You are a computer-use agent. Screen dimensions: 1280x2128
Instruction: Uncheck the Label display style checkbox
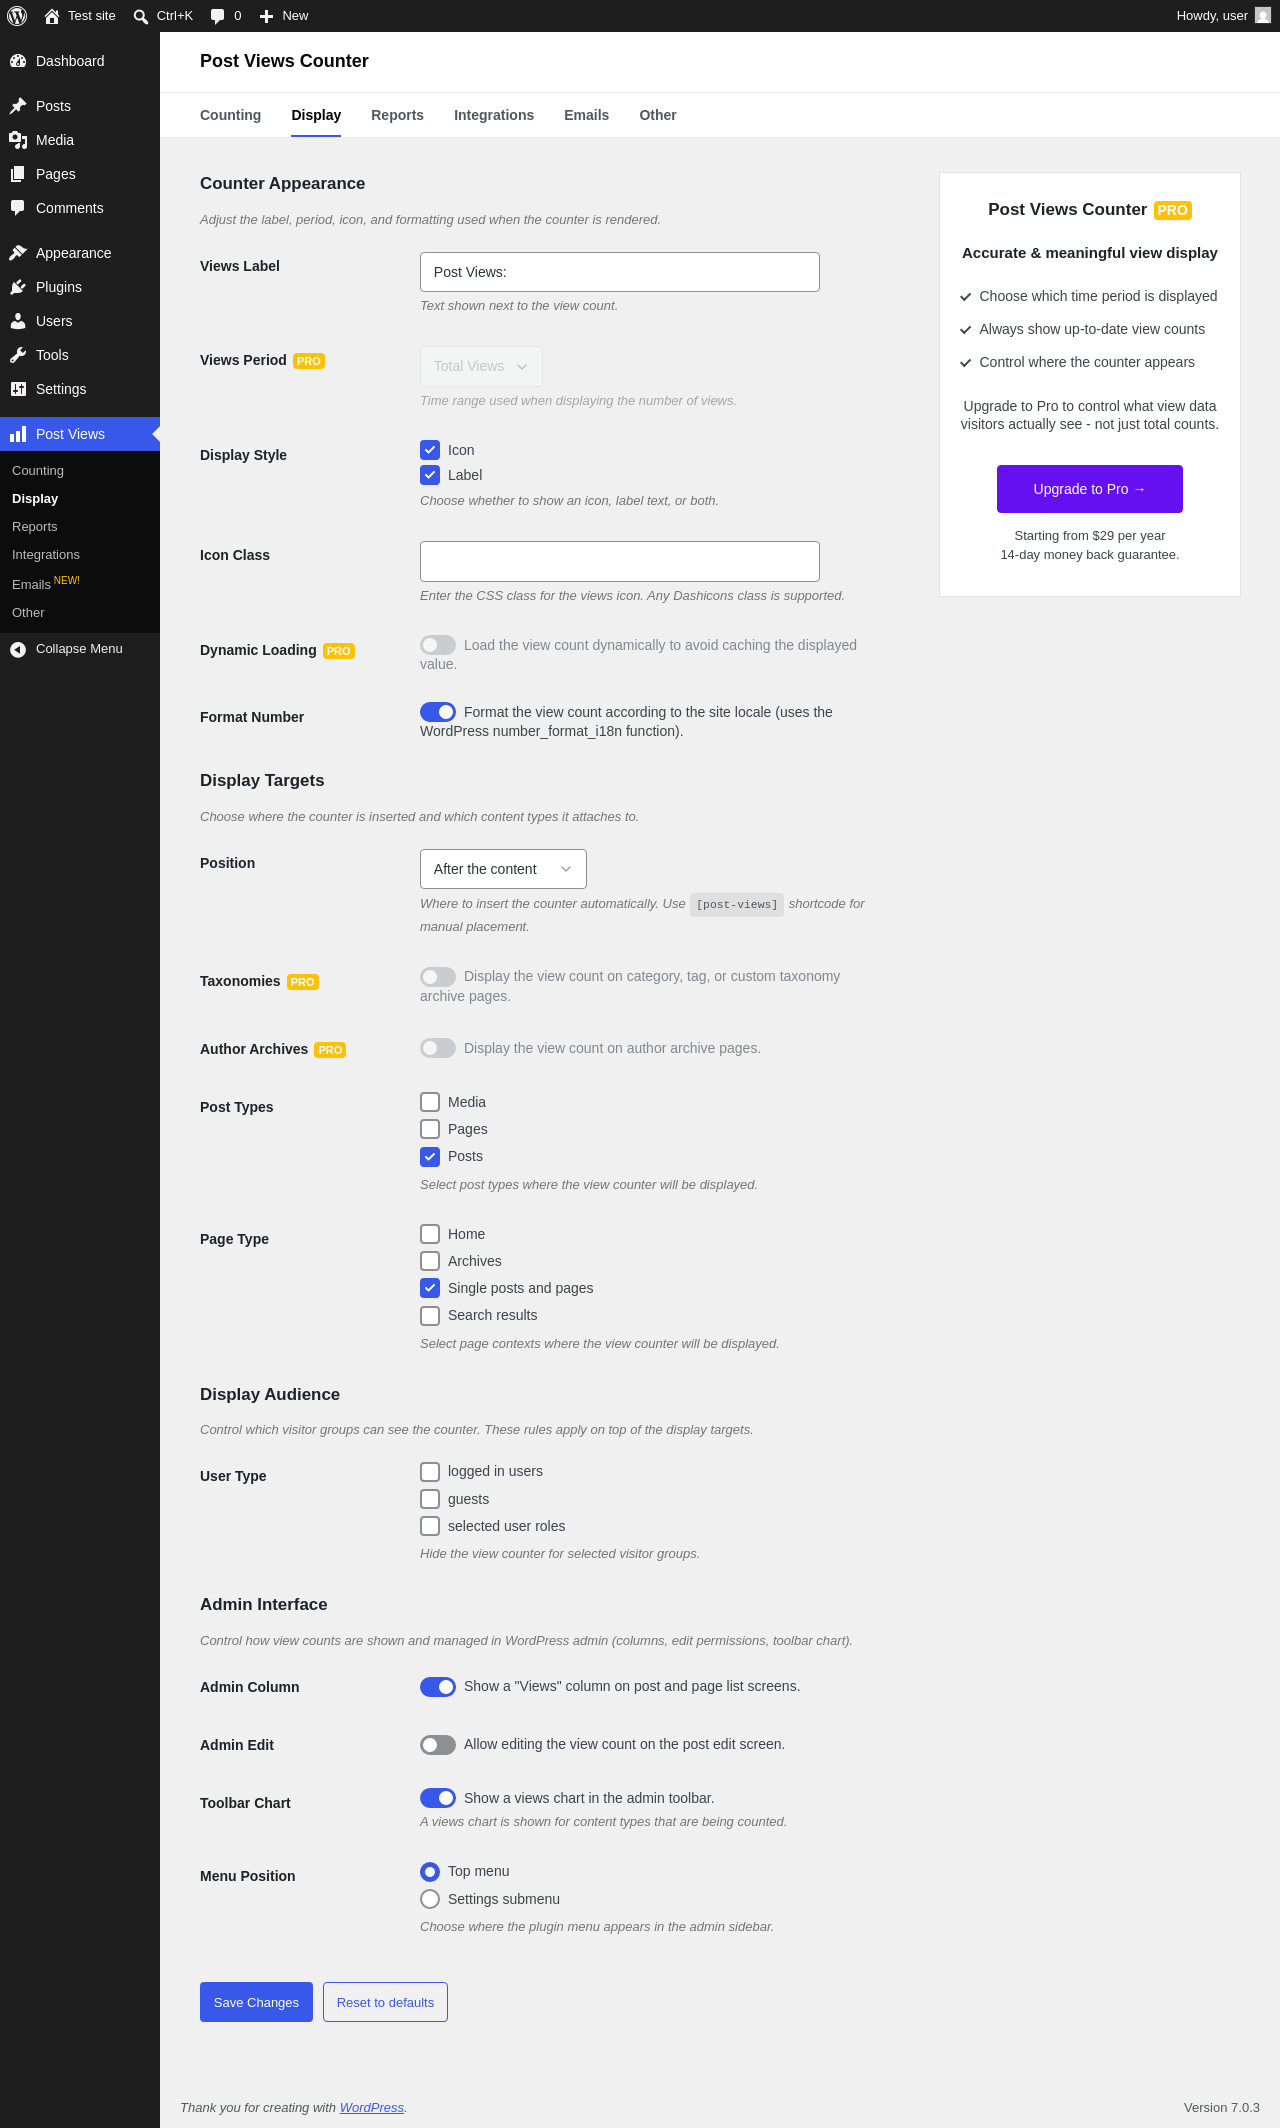click(430, 475)
